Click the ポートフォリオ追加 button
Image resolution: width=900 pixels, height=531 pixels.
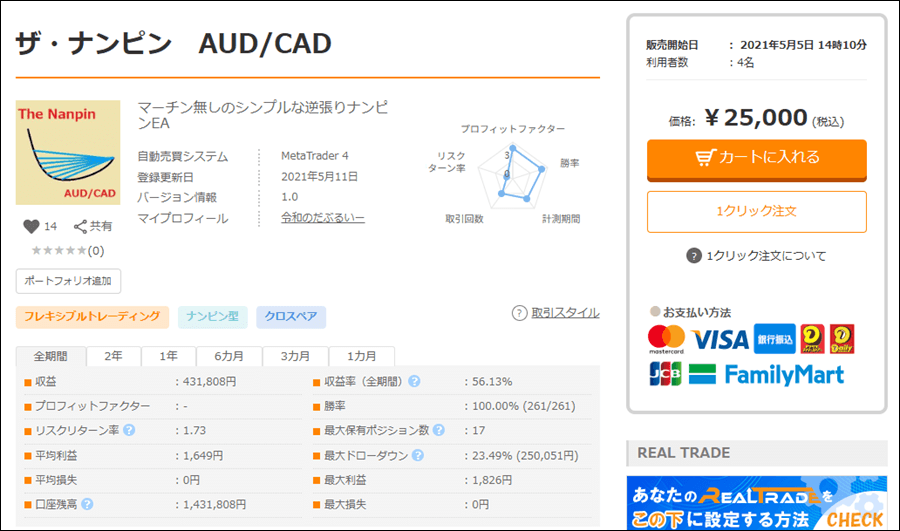point(68,281)
